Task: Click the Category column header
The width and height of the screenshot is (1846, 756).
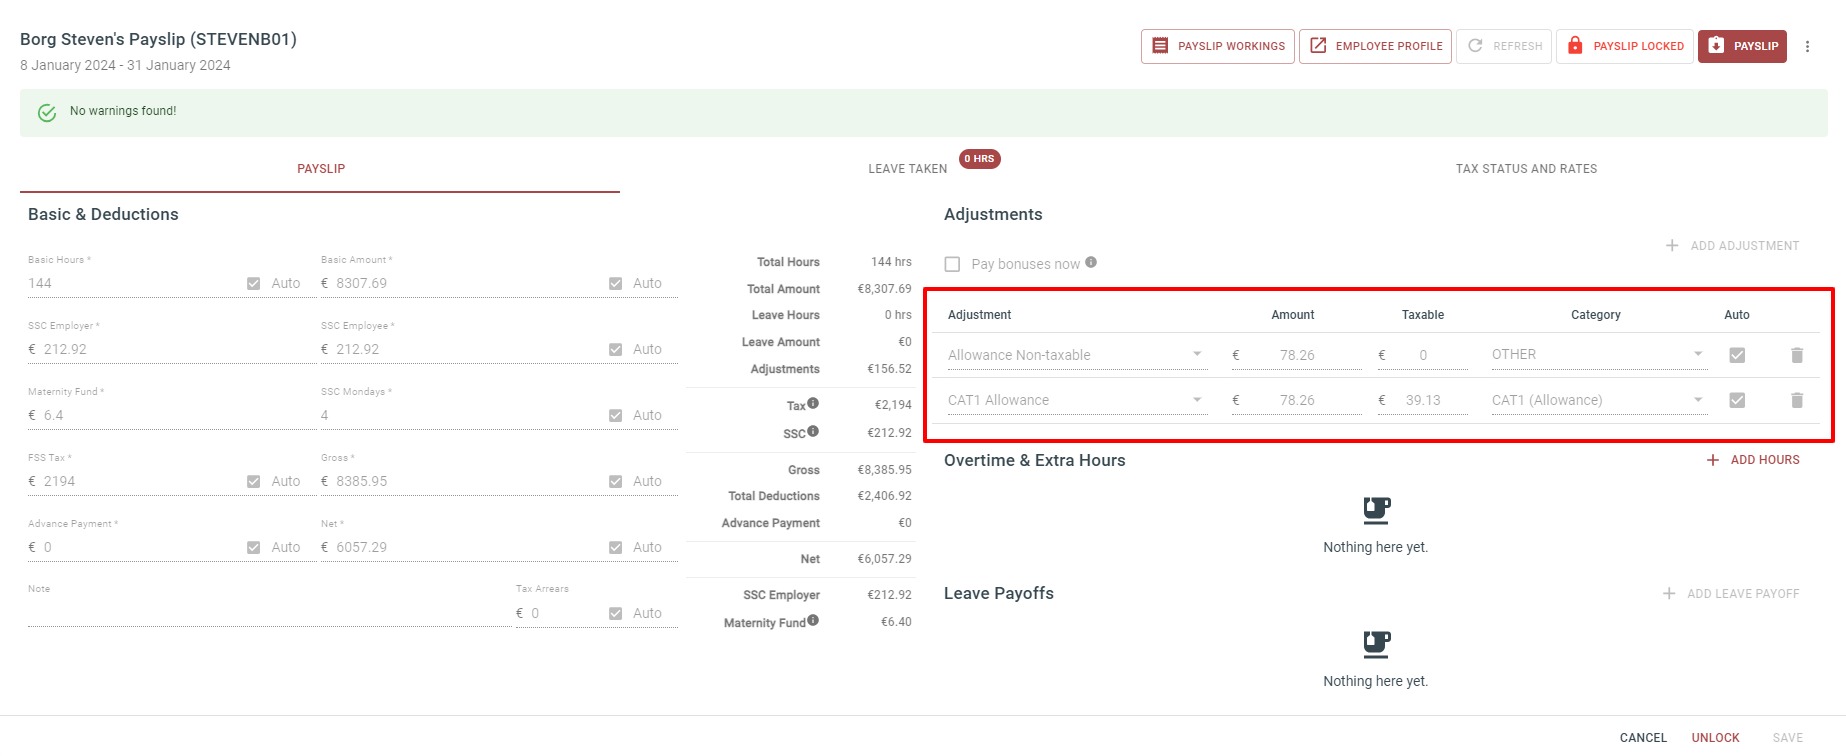Action: tap(1595, 315)
